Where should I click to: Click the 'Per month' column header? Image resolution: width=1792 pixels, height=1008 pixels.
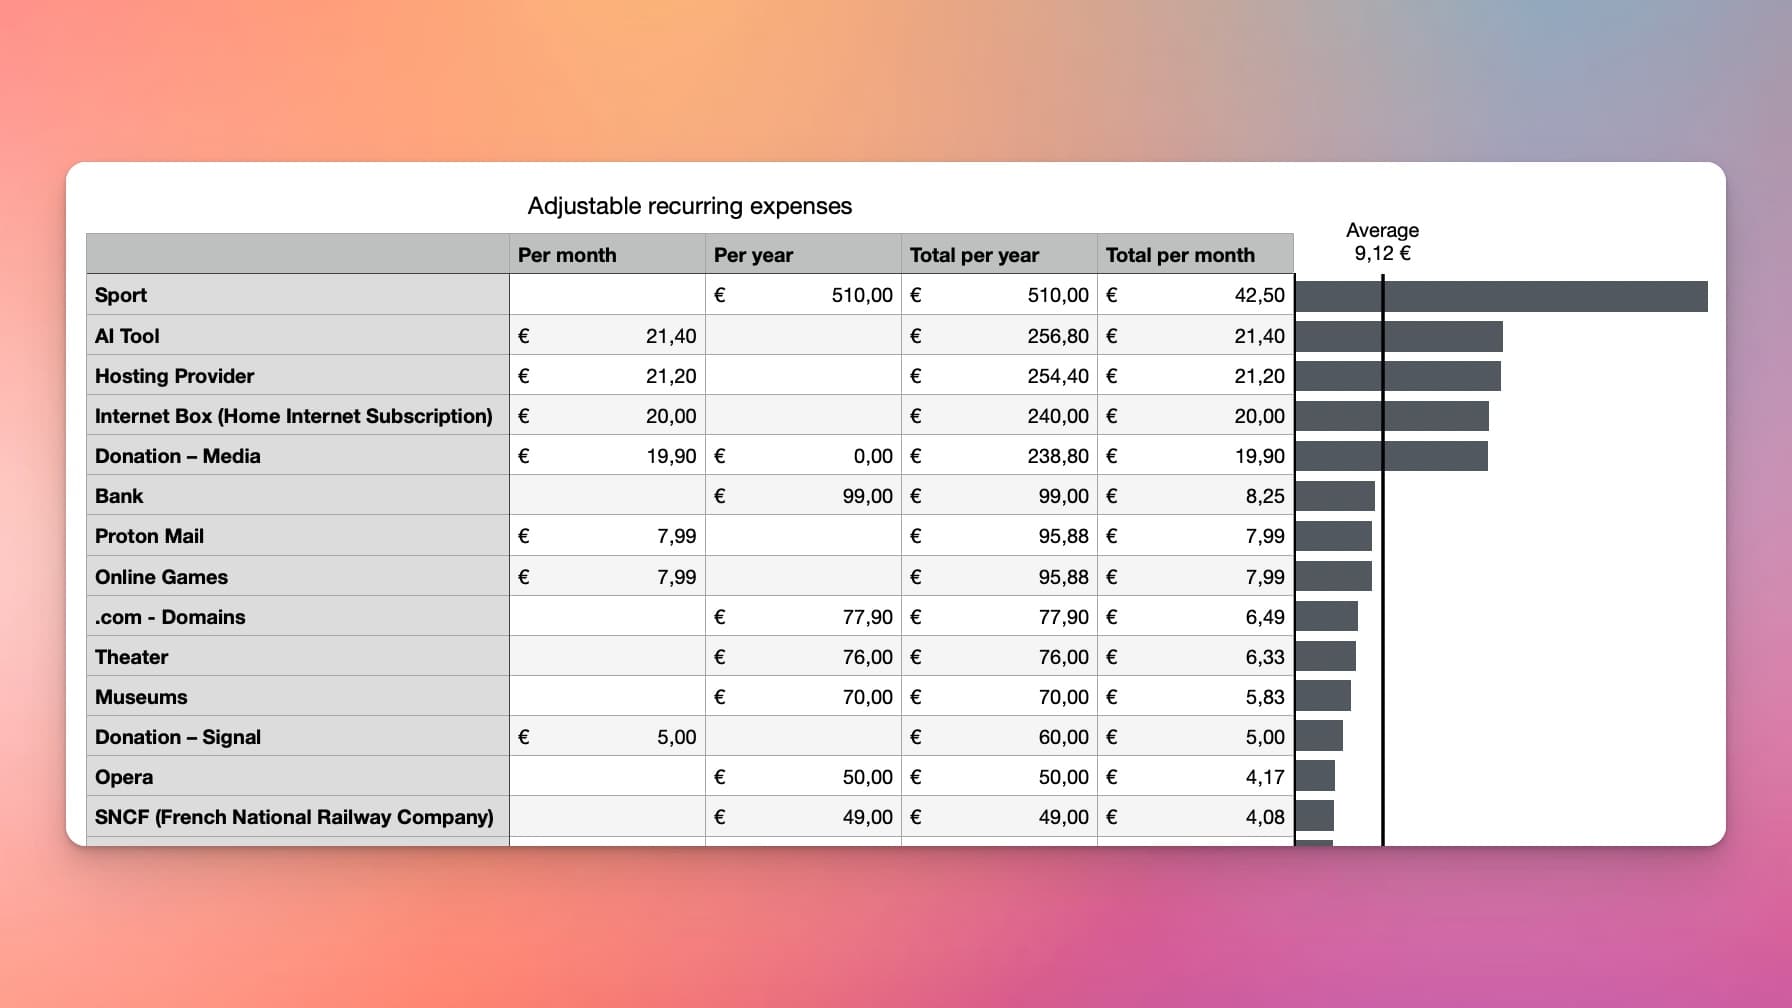[x=607, y=255]
